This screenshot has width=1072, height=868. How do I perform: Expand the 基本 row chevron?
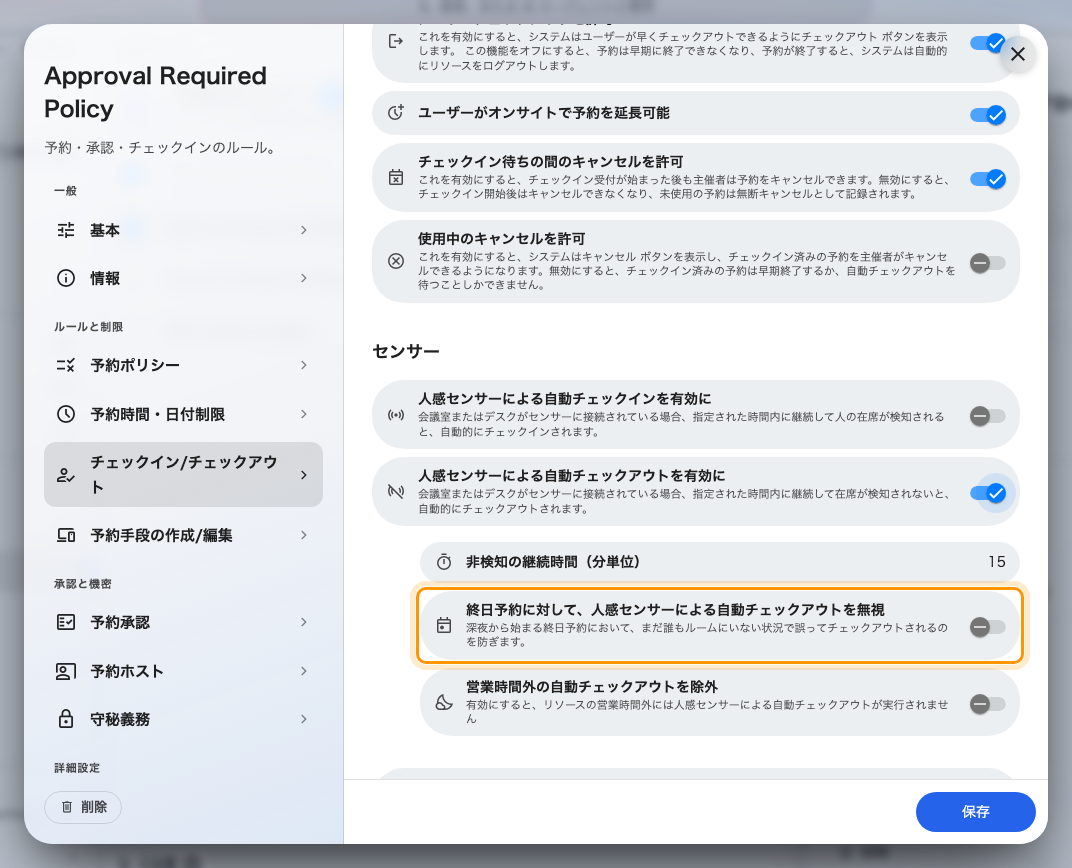[304, 230]
